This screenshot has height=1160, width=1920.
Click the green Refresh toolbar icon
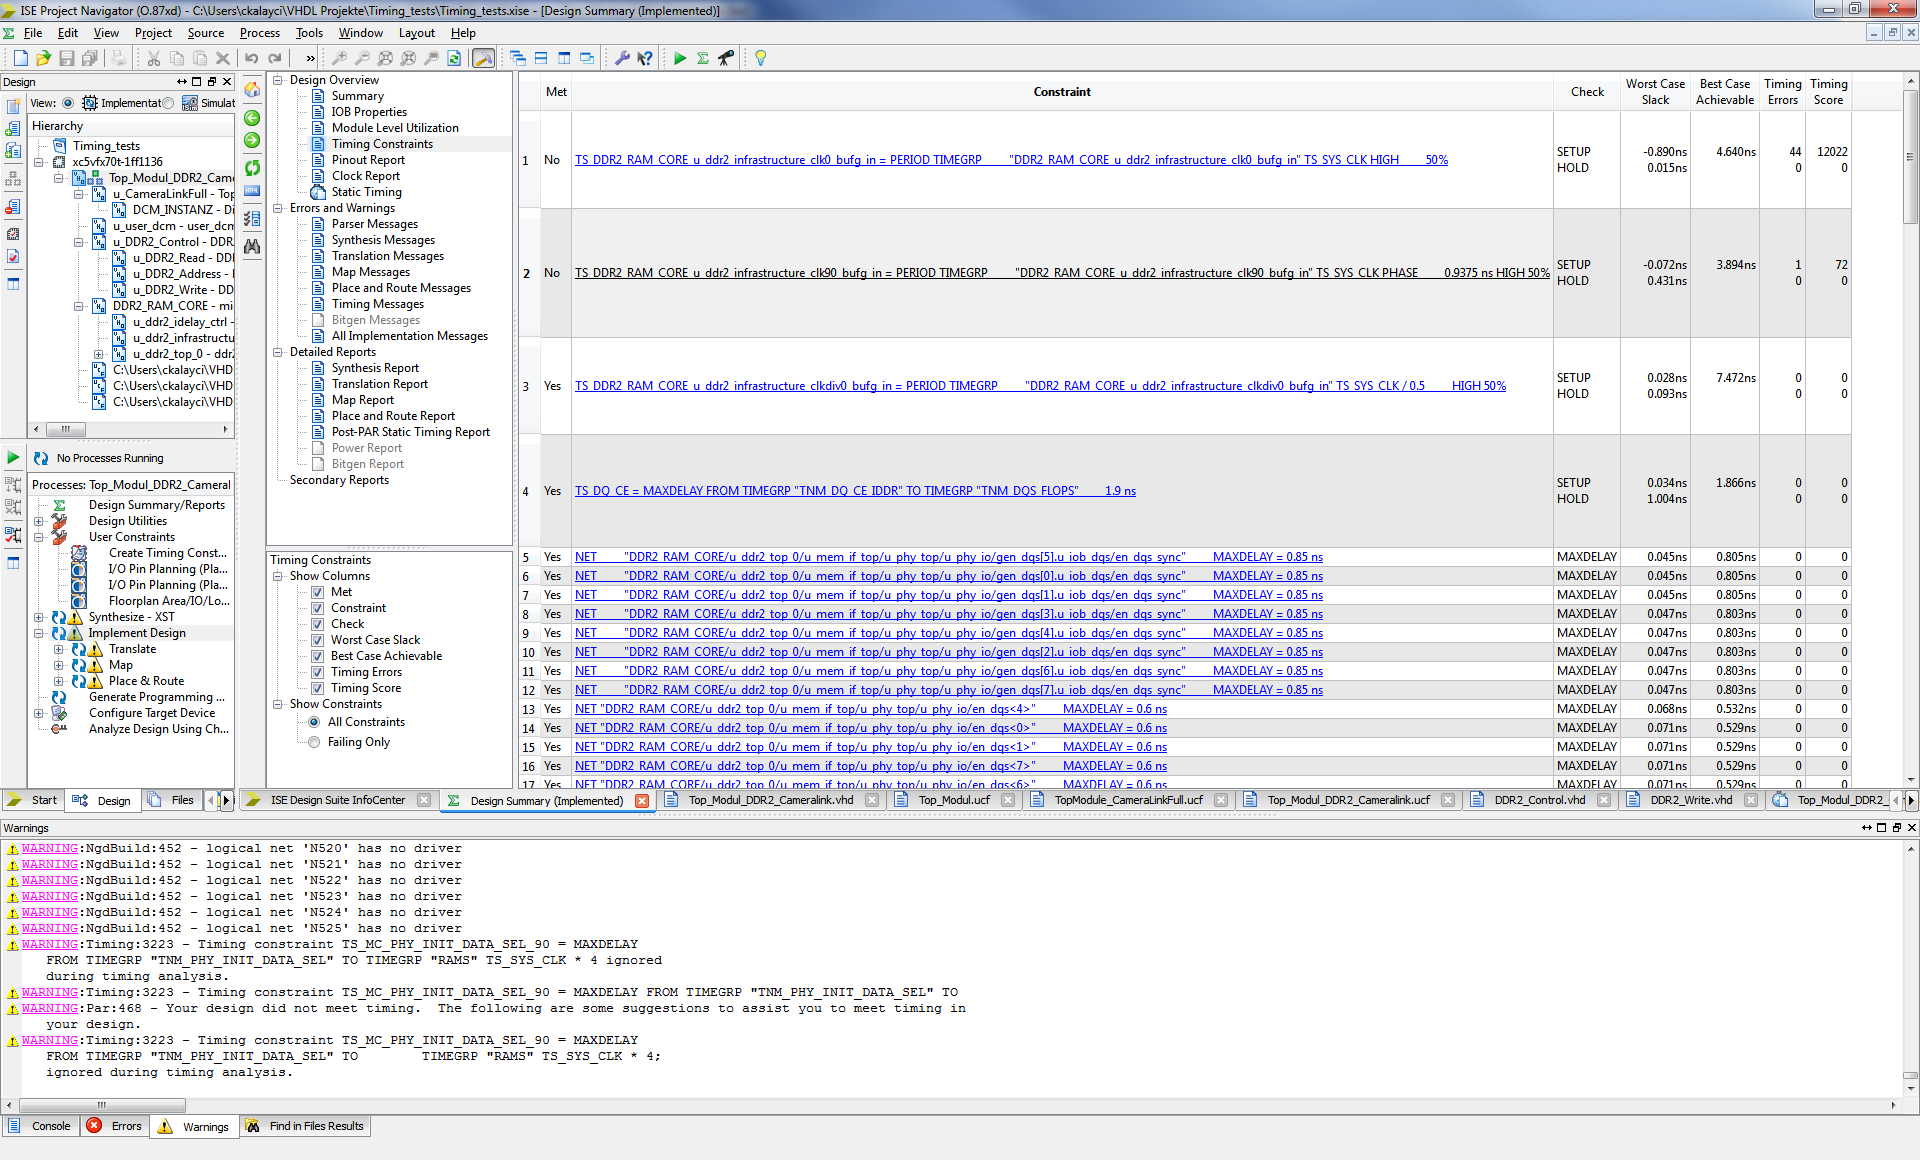454,58
